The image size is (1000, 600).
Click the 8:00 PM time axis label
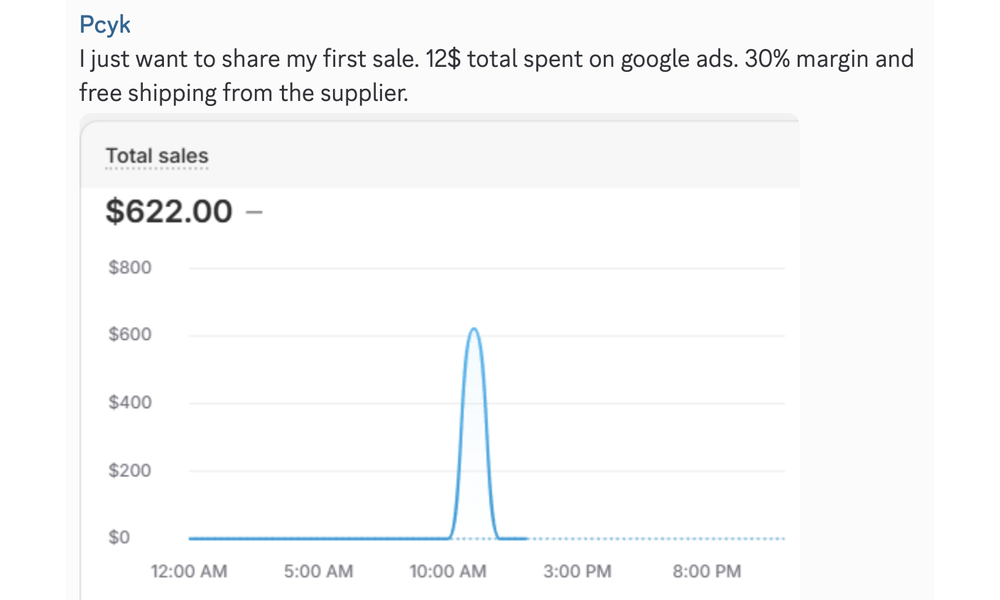point(707,572)
